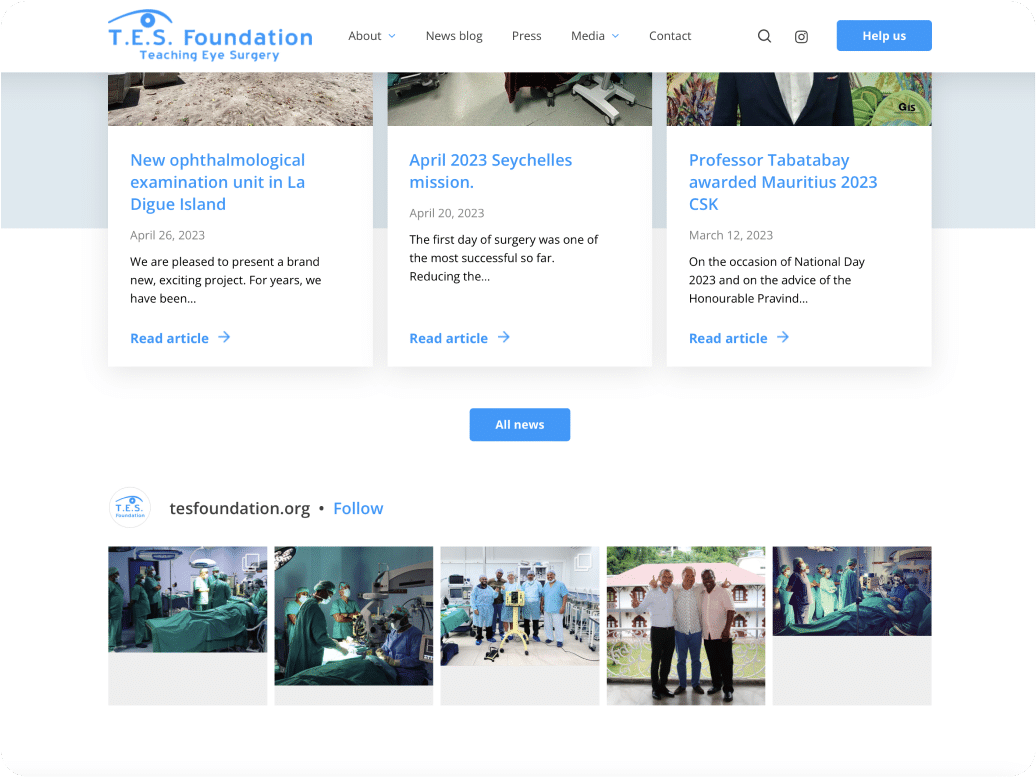The width and height of the screenshot is (1036, 777).
Task: Open Instagram photo of surgeons at microscope
Action: (354, 616)
